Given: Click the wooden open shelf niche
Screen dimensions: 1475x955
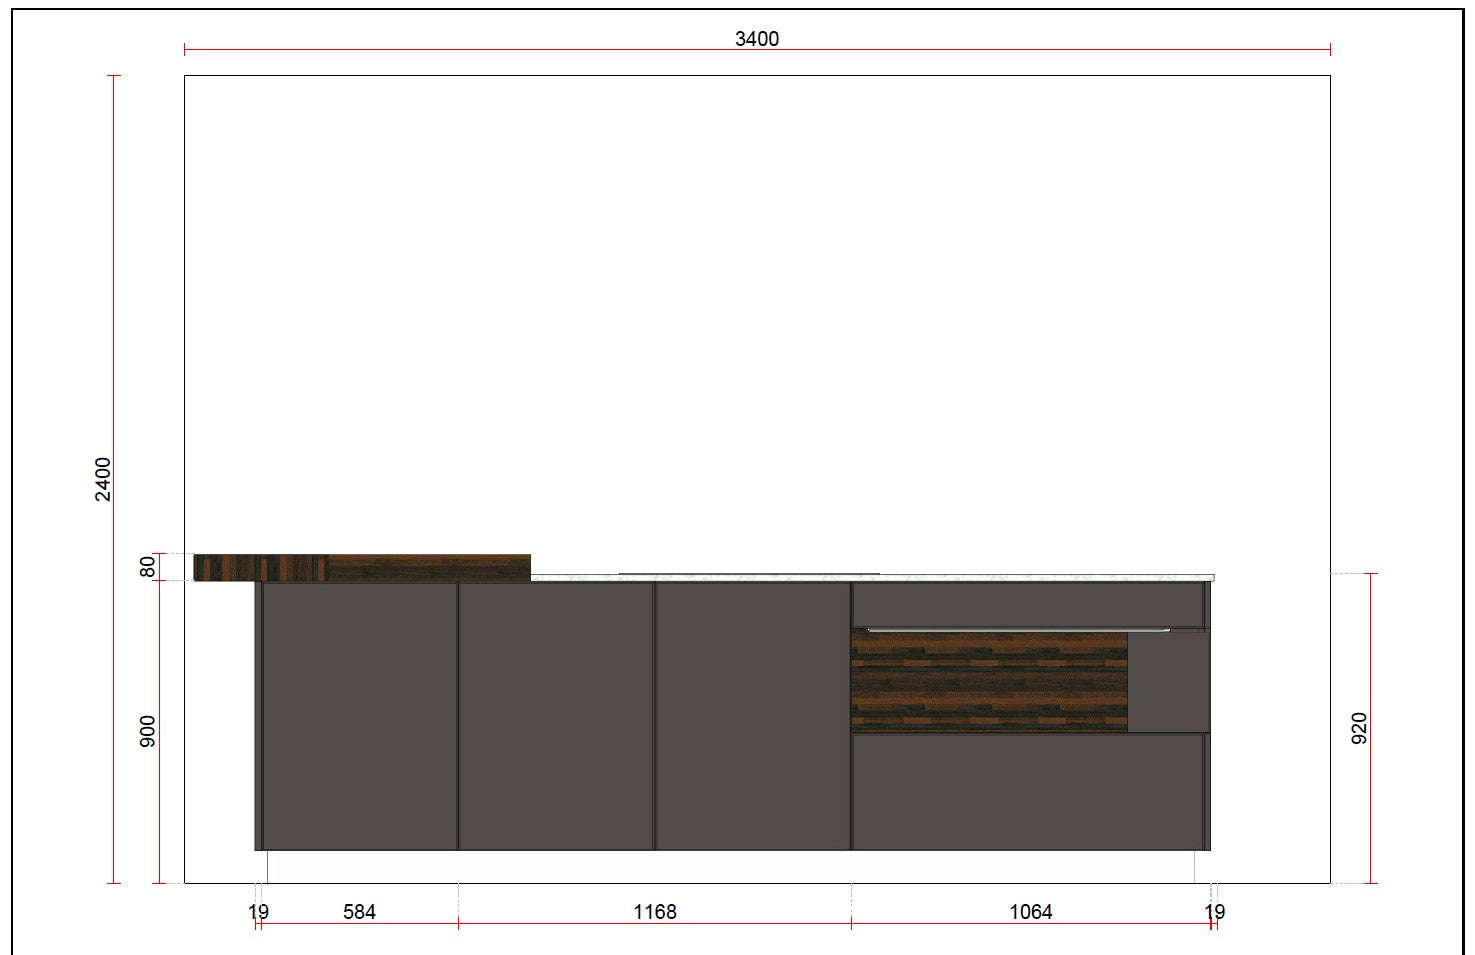Looking at the screenshot, I should click(988, 682).
